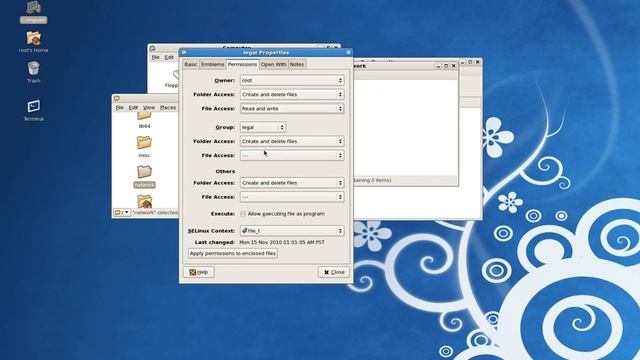Switch to the Basic tab
Image resolution: width=640 pixels, height=360 pixels.
[x=191, y=64]
